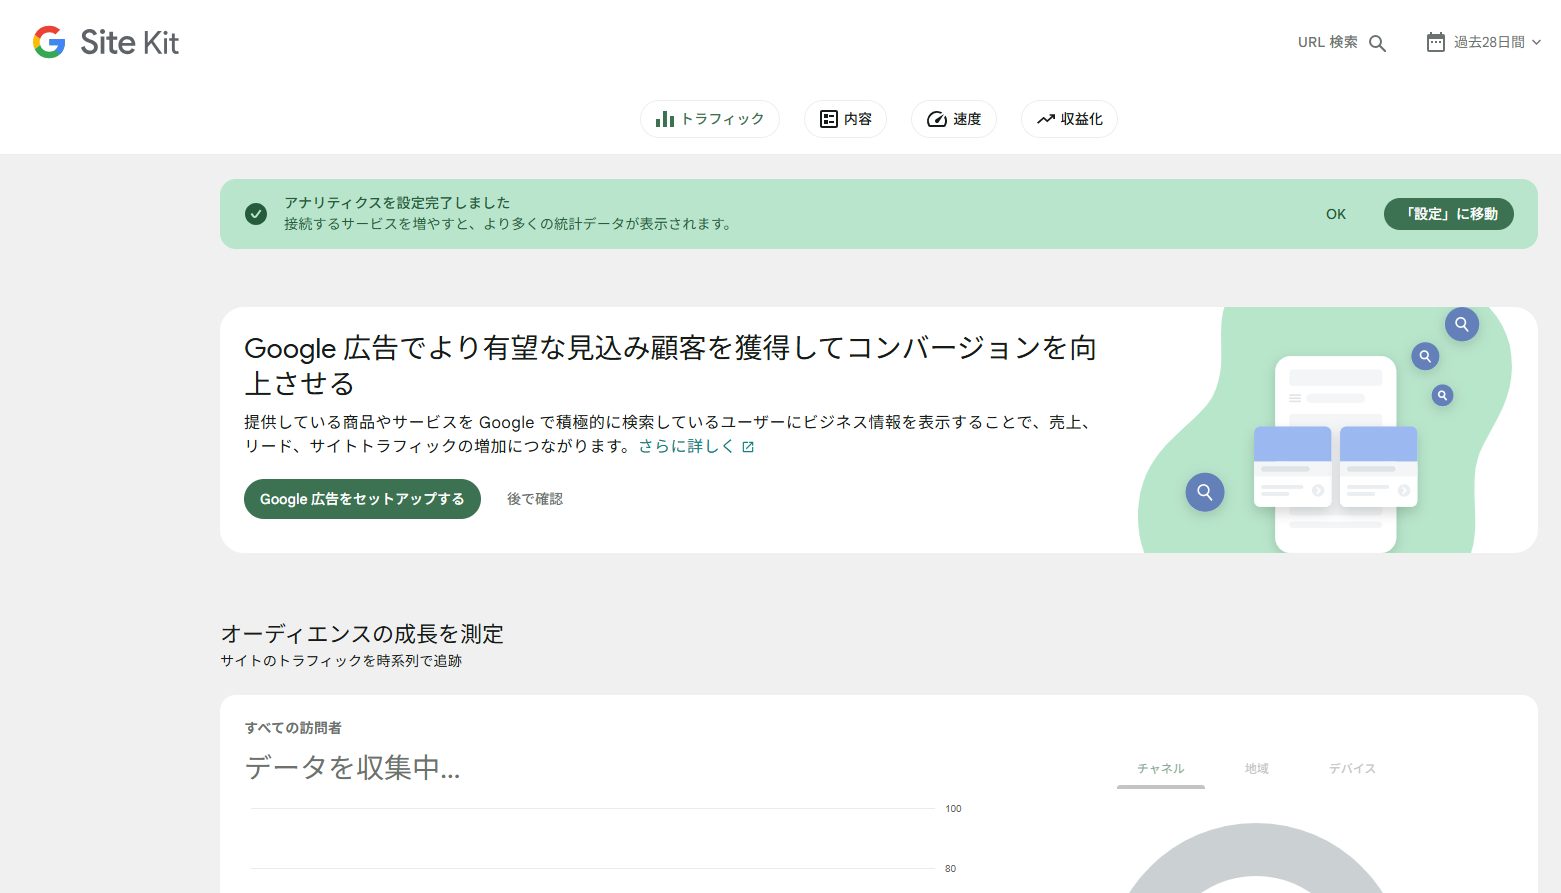This screenshot has width=1561, height=893.
Task: Click the 「設定」に移動 button
Action: pyautogui.click(x=1449, y=214)
